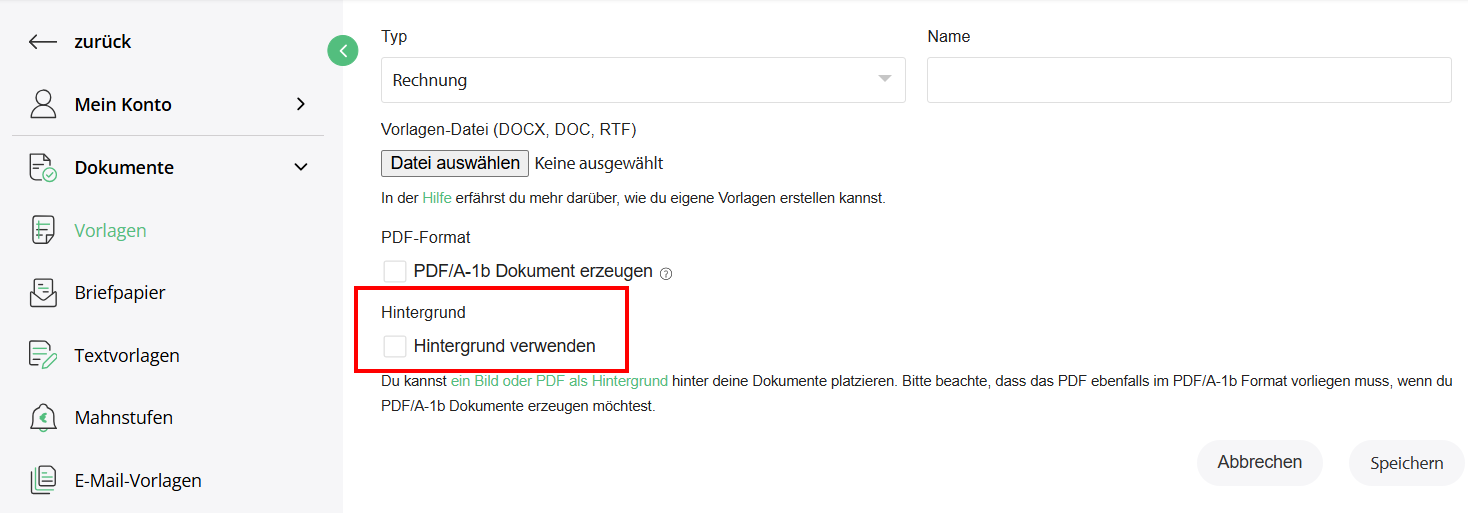Viewport: 1468px width, 513px height.
Task: Open Mein Konto menu item
Action: pyautogui.click(x=123, y=104)
